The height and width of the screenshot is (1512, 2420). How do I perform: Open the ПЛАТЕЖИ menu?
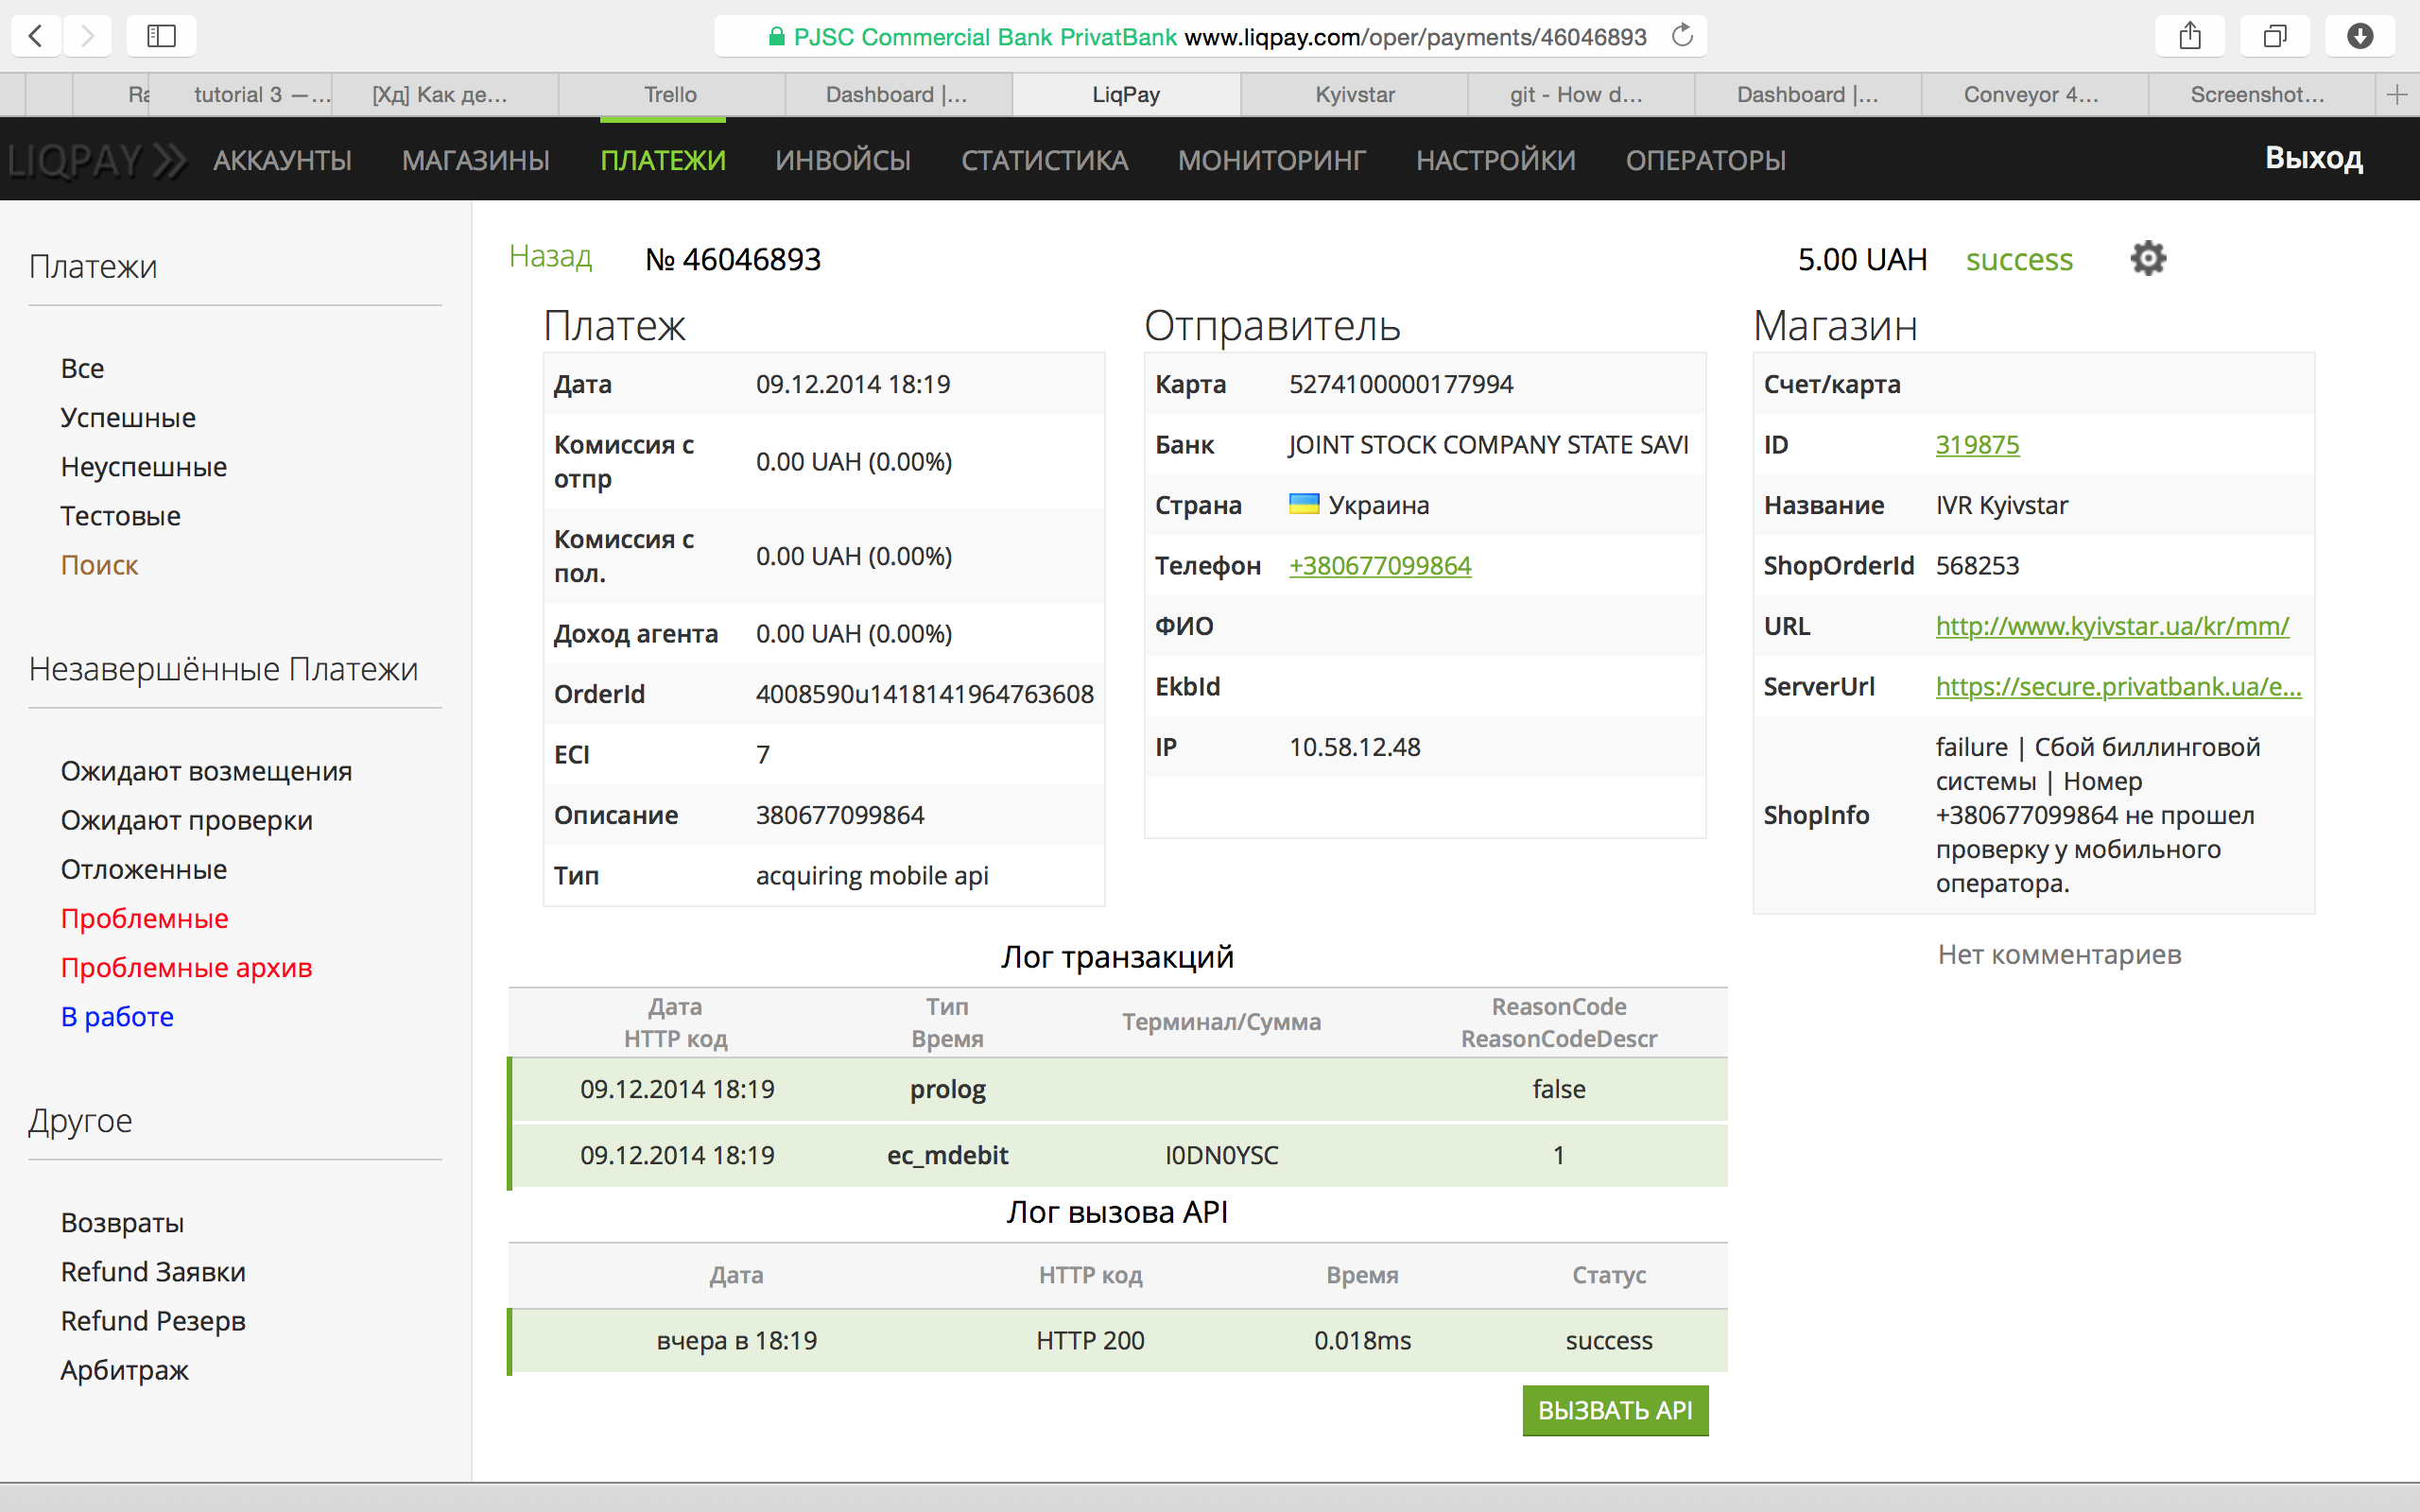[663, 160]
